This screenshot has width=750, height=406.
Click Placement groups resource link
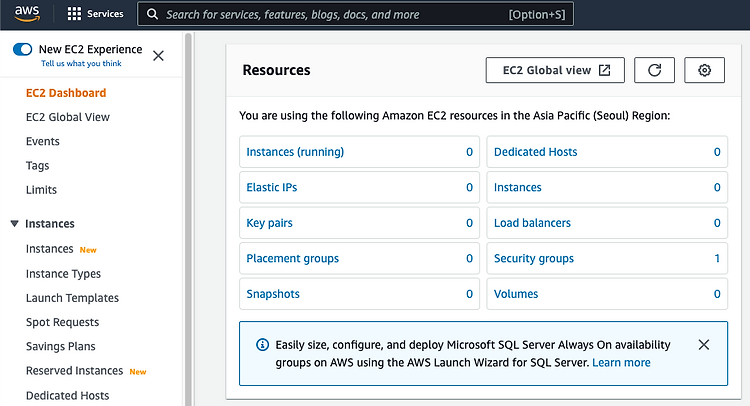coord(292,259)
